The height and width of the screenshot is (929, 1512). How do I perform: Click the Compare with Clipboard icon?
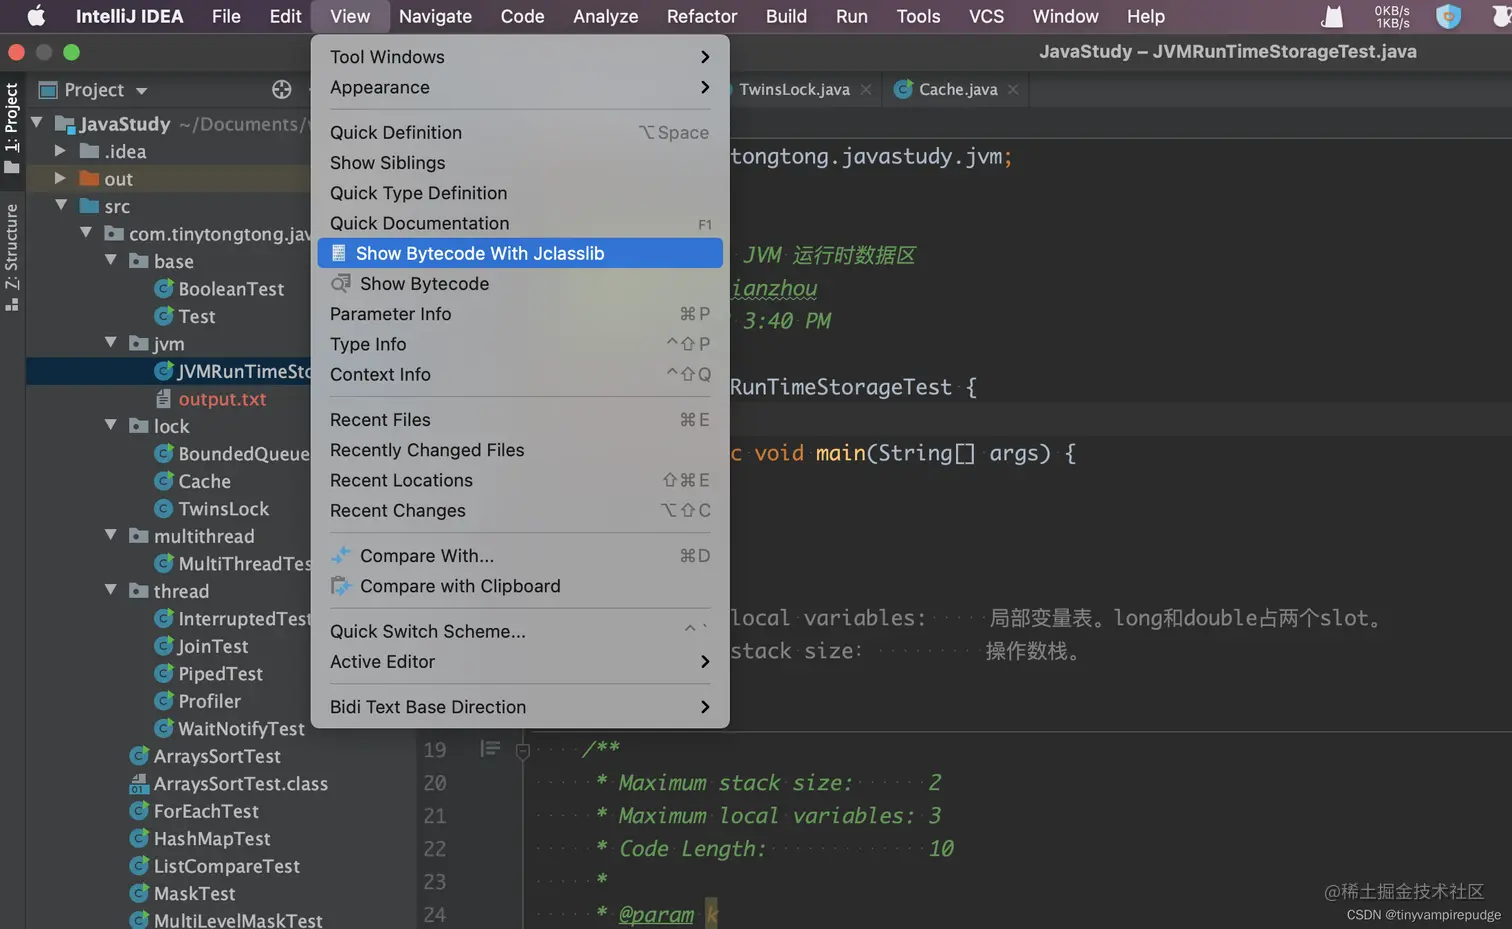pos(341,586)
